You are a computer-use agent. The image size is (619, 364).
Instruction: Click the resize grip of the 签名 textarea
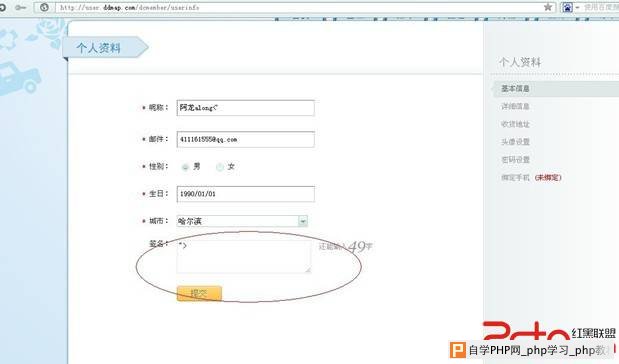click(x=308, y=270)
